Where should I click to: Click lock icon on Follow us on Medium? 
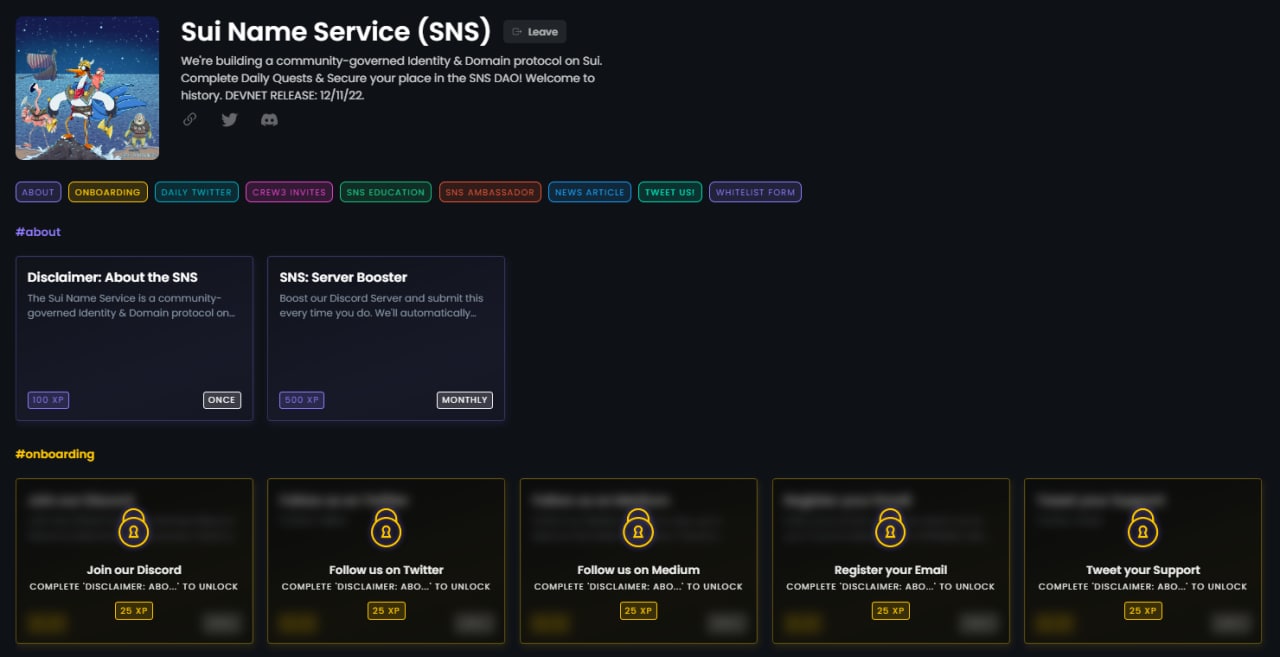point(638,527)
